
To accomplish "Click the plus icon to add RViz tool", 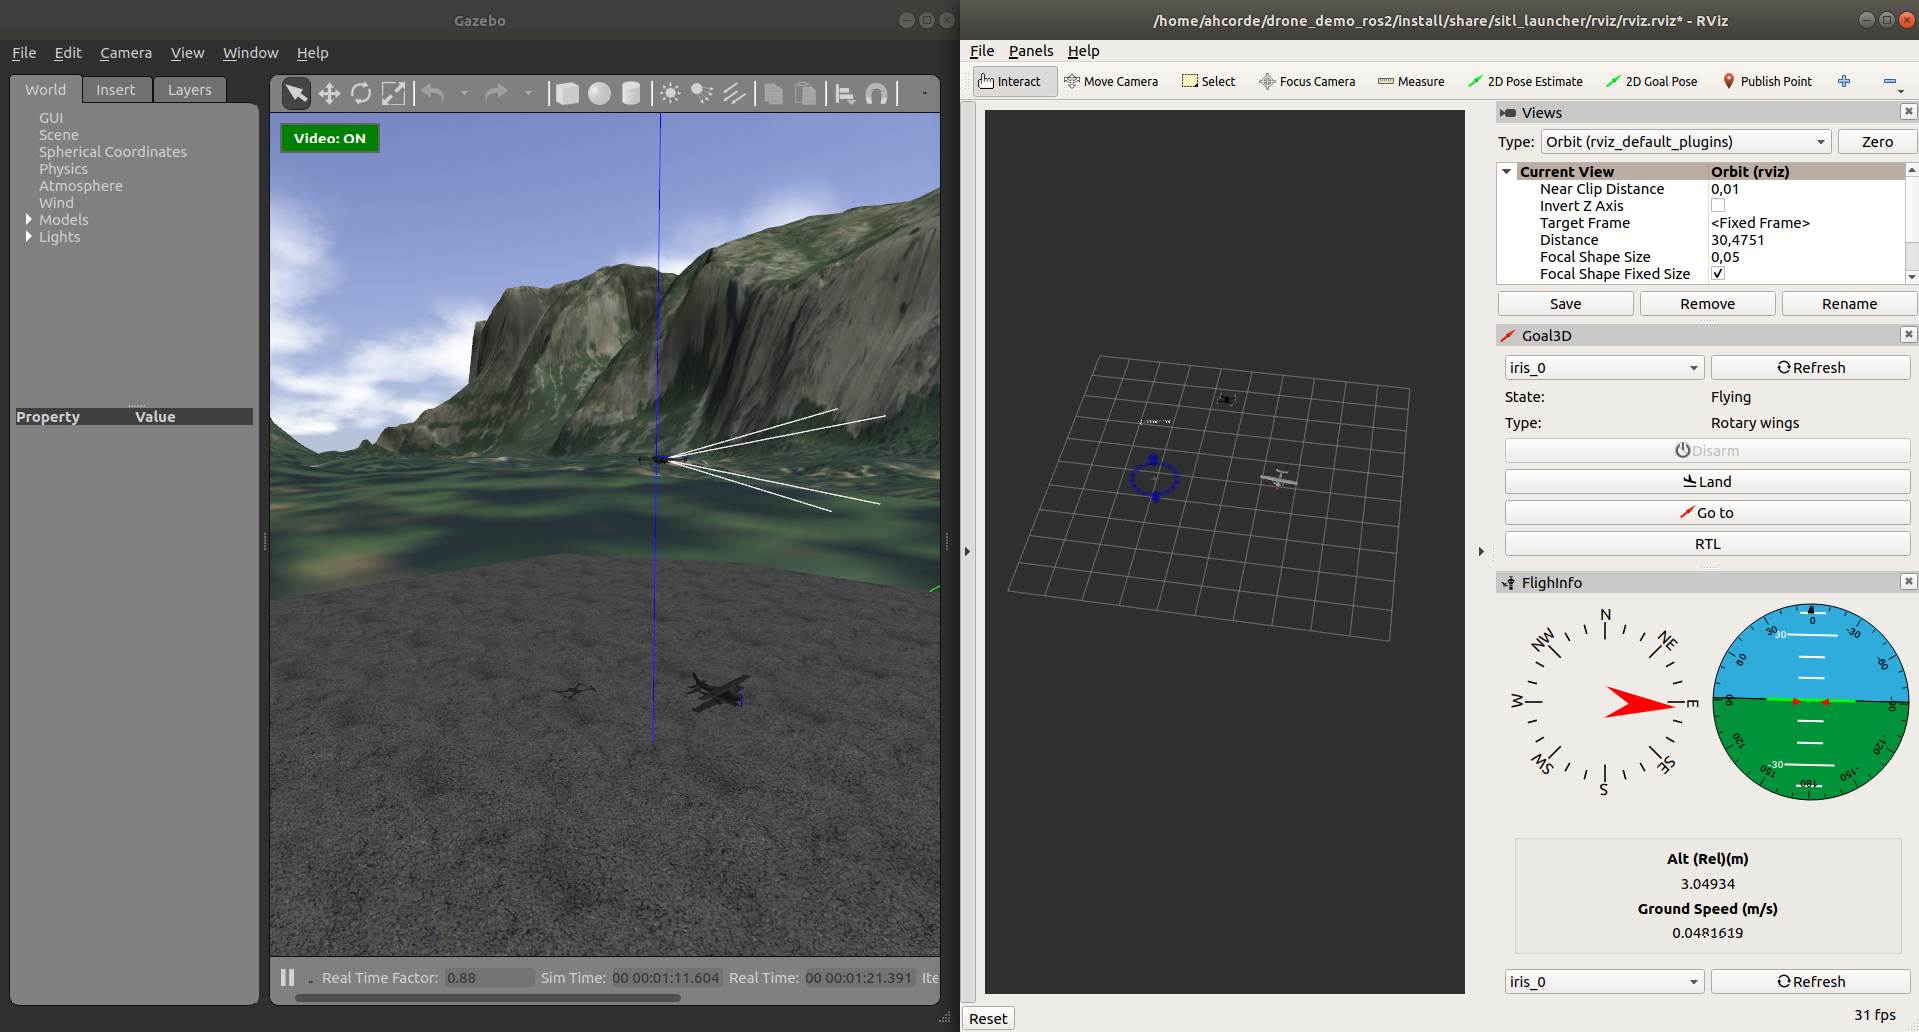I will (x=1844, y=81).
